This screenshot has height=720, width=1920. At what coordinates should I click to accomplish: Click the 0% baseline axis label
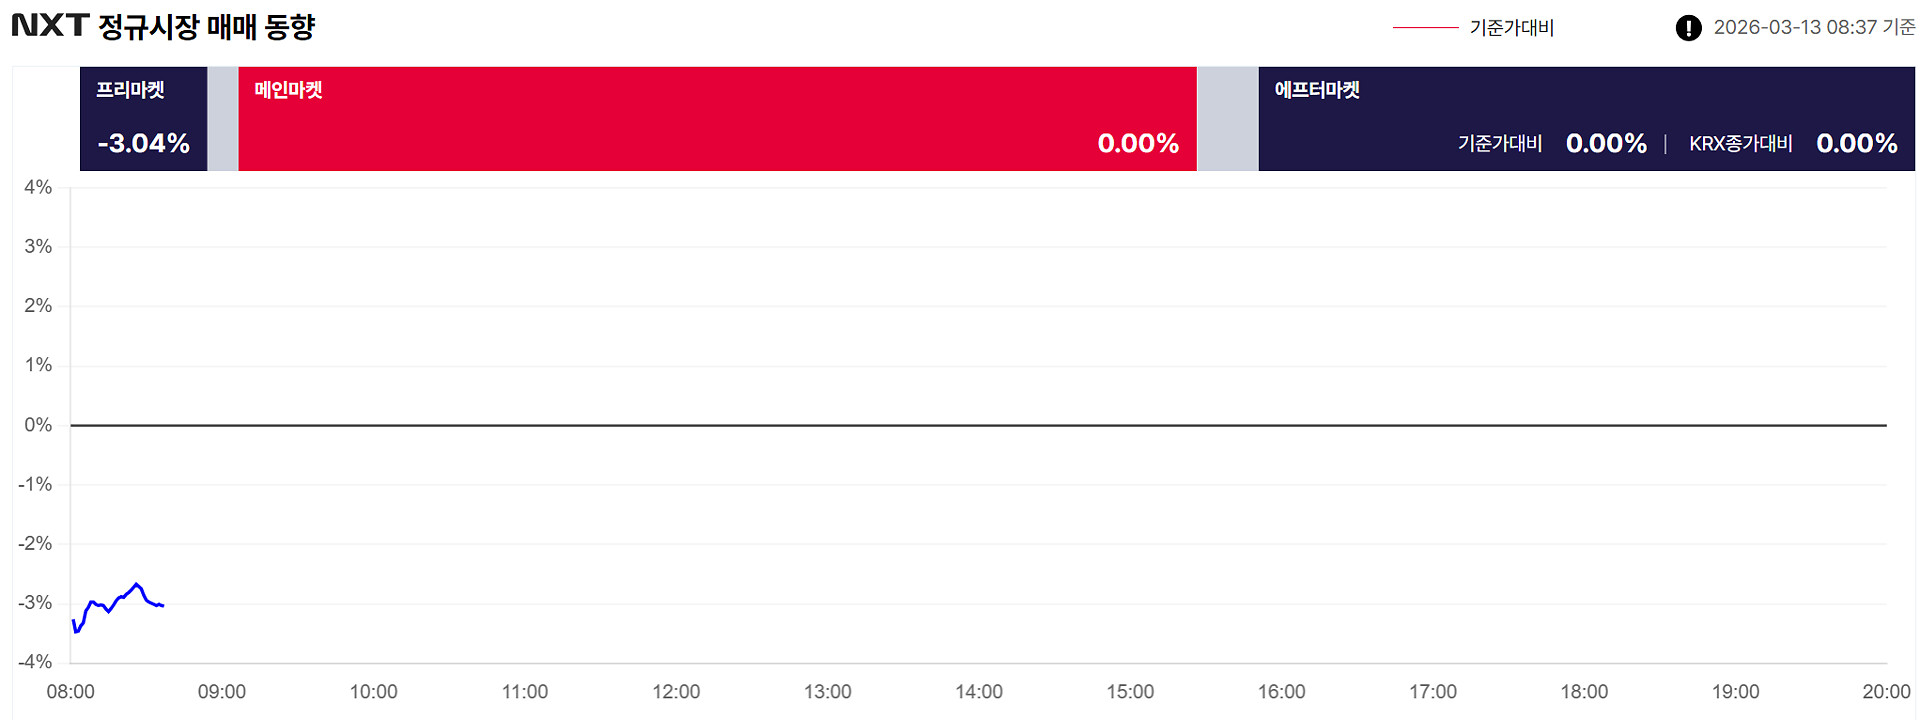[x=38, y=425]
